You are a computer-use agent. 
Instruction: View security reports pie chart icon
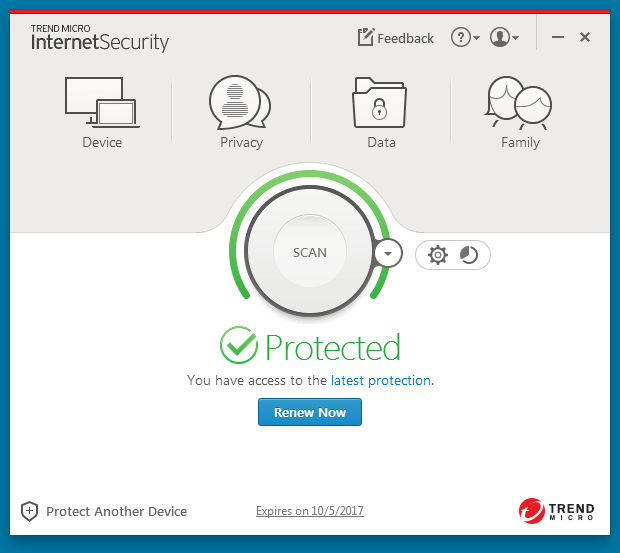coord(469,255)
